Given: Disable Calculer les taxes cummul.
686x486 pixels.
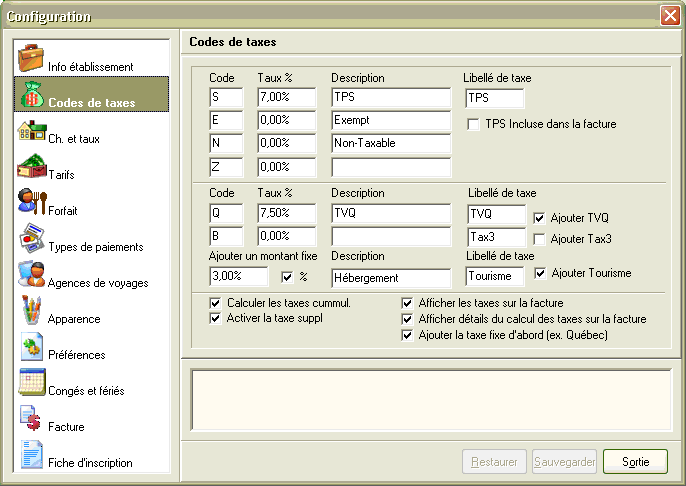Looking at the screenshot, I should (215, 303).
